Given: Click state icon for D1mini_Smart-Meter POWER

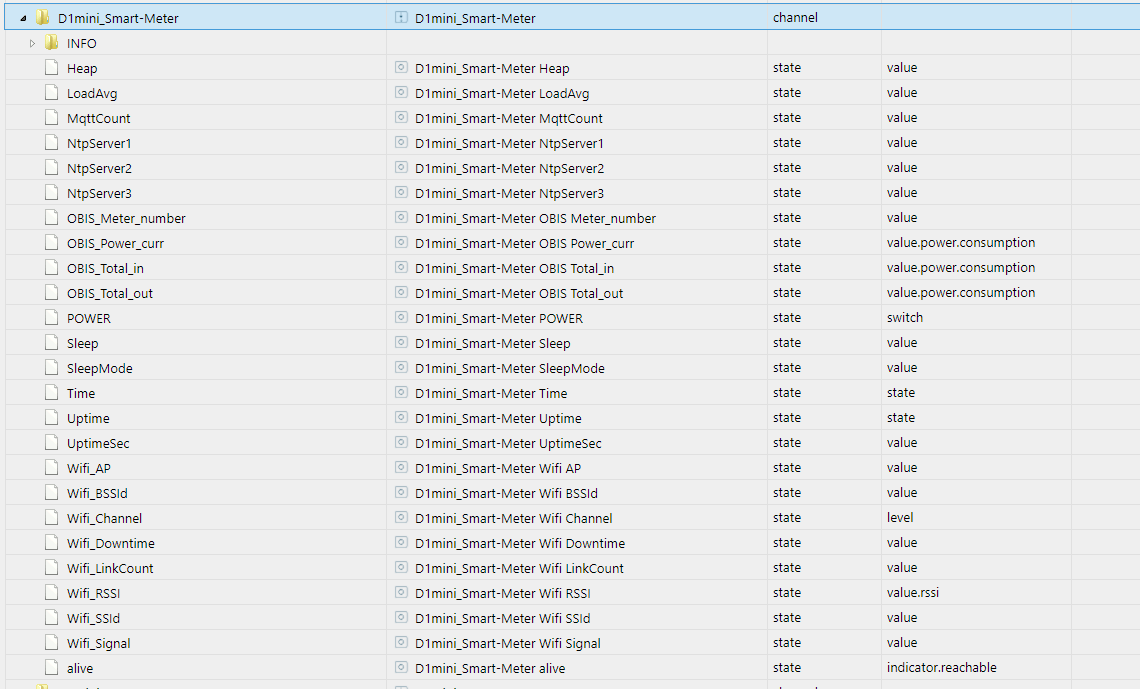Looking at the screenshot, I should pyautogui.click(x=401, y=317).
